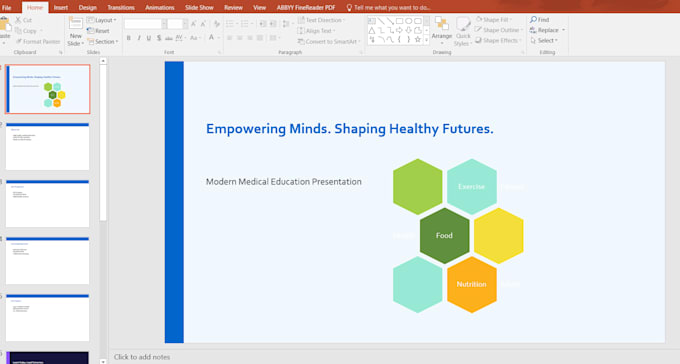Click the Cut scissors icon
This screenshot has height=364, width=680.
coord(18,20)
